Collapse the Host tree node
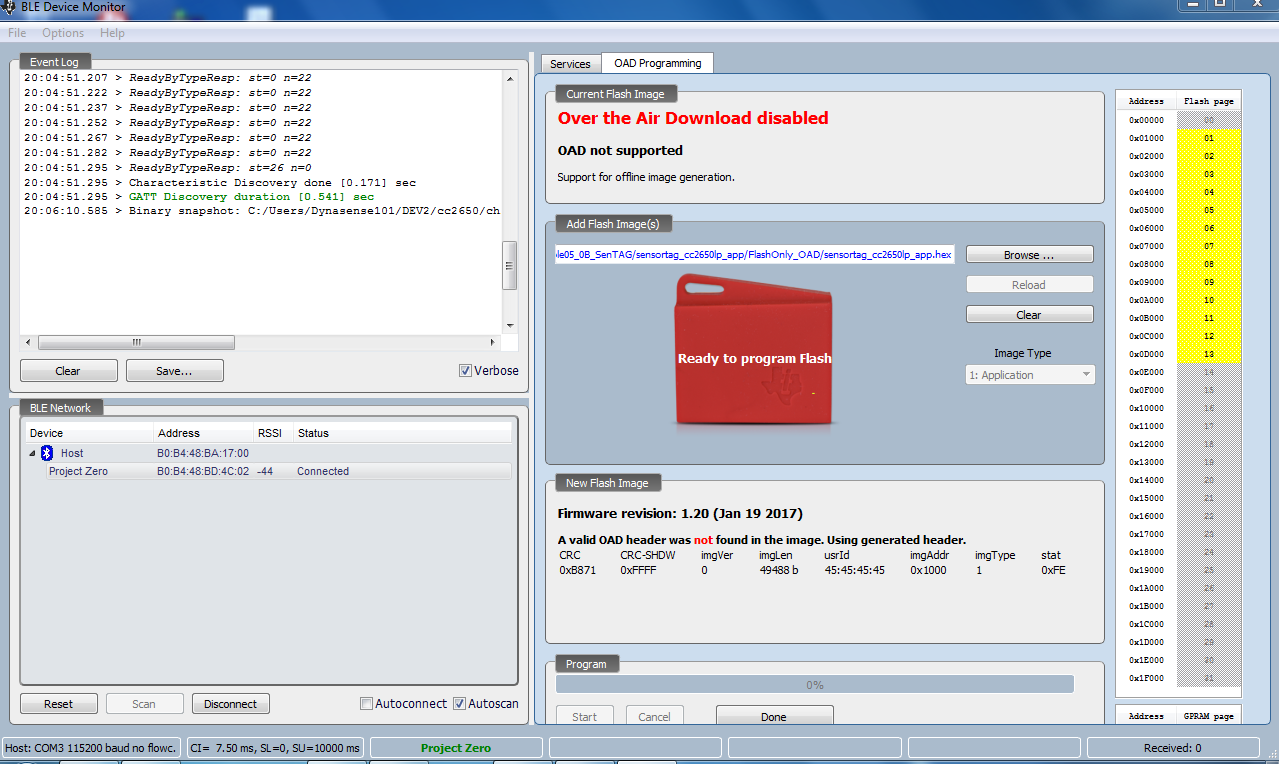Viewport: 1279px width, 764px height. click(x=31, y=453)
